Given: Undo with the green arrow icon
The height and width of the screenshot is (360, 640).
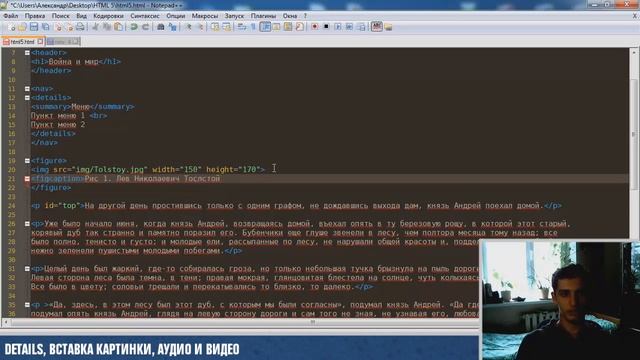Looking at the screenshot, I should point(134,27).
